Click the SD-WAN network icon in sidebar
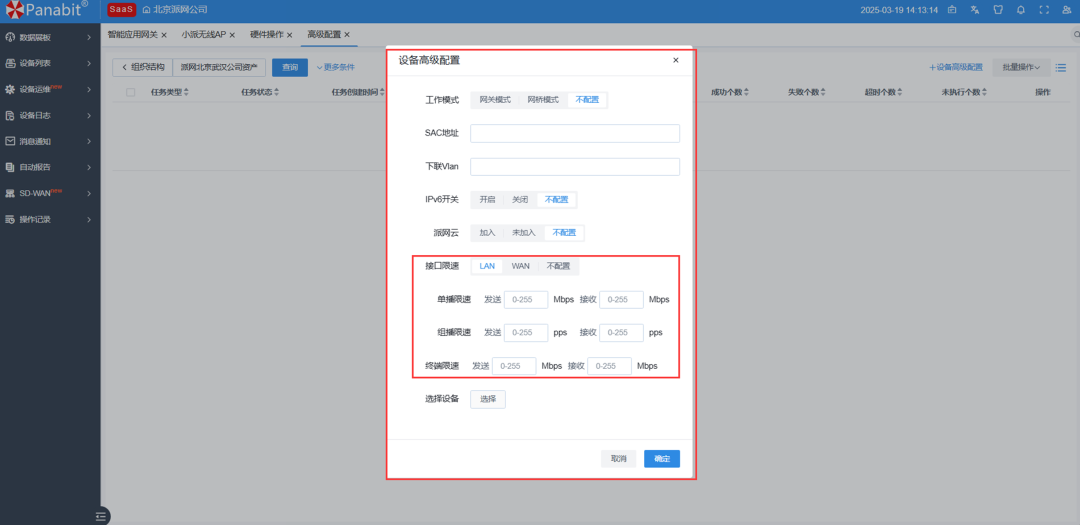 tap(10, 194)
